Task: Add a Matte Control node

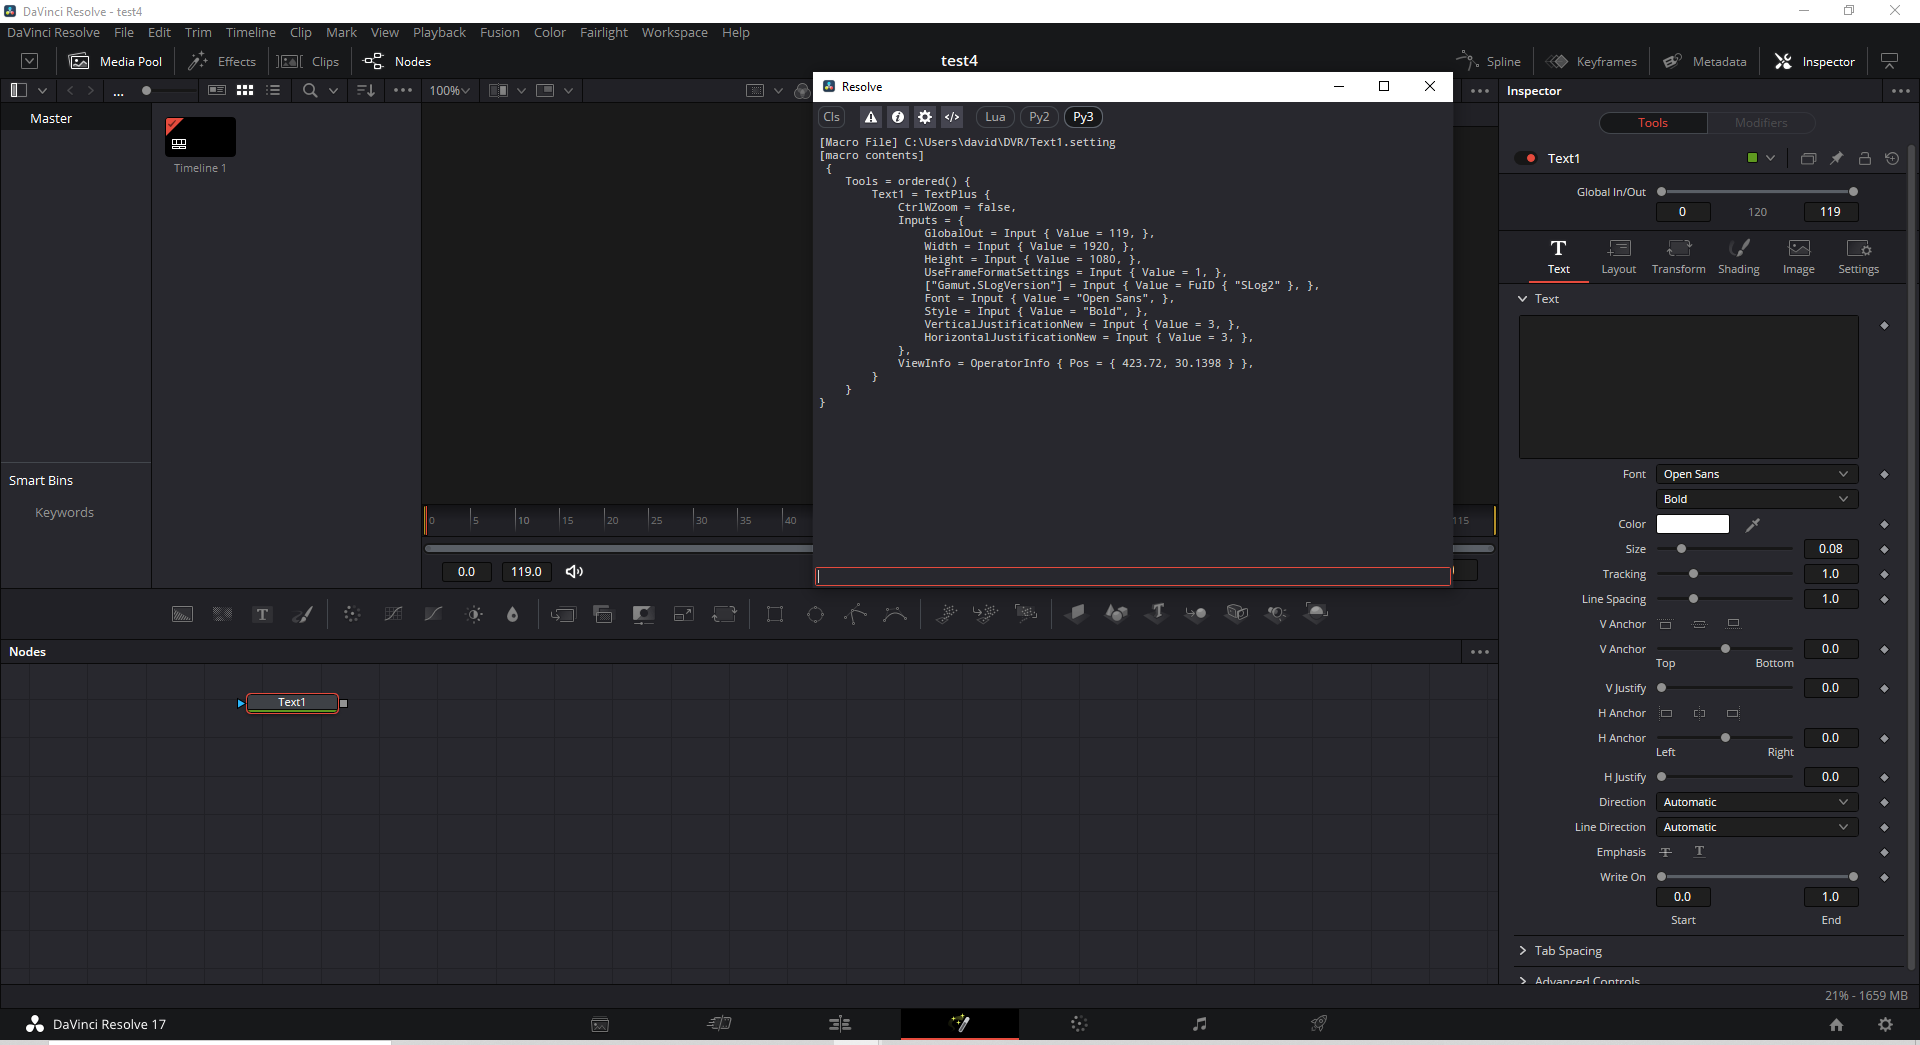Action: 643,614
